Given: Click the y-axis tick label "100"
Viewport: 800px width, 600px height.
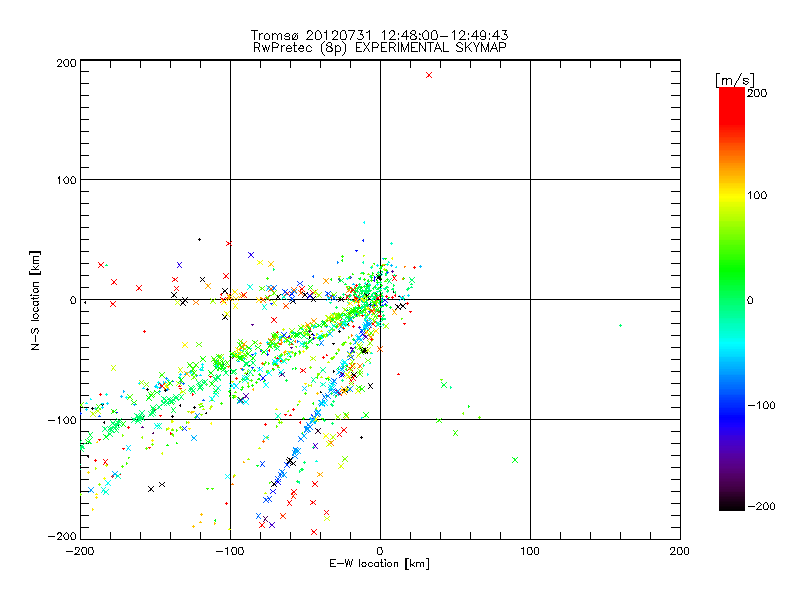Looking at the screenshot, I should pyautogui.click(x=66, y=180).
